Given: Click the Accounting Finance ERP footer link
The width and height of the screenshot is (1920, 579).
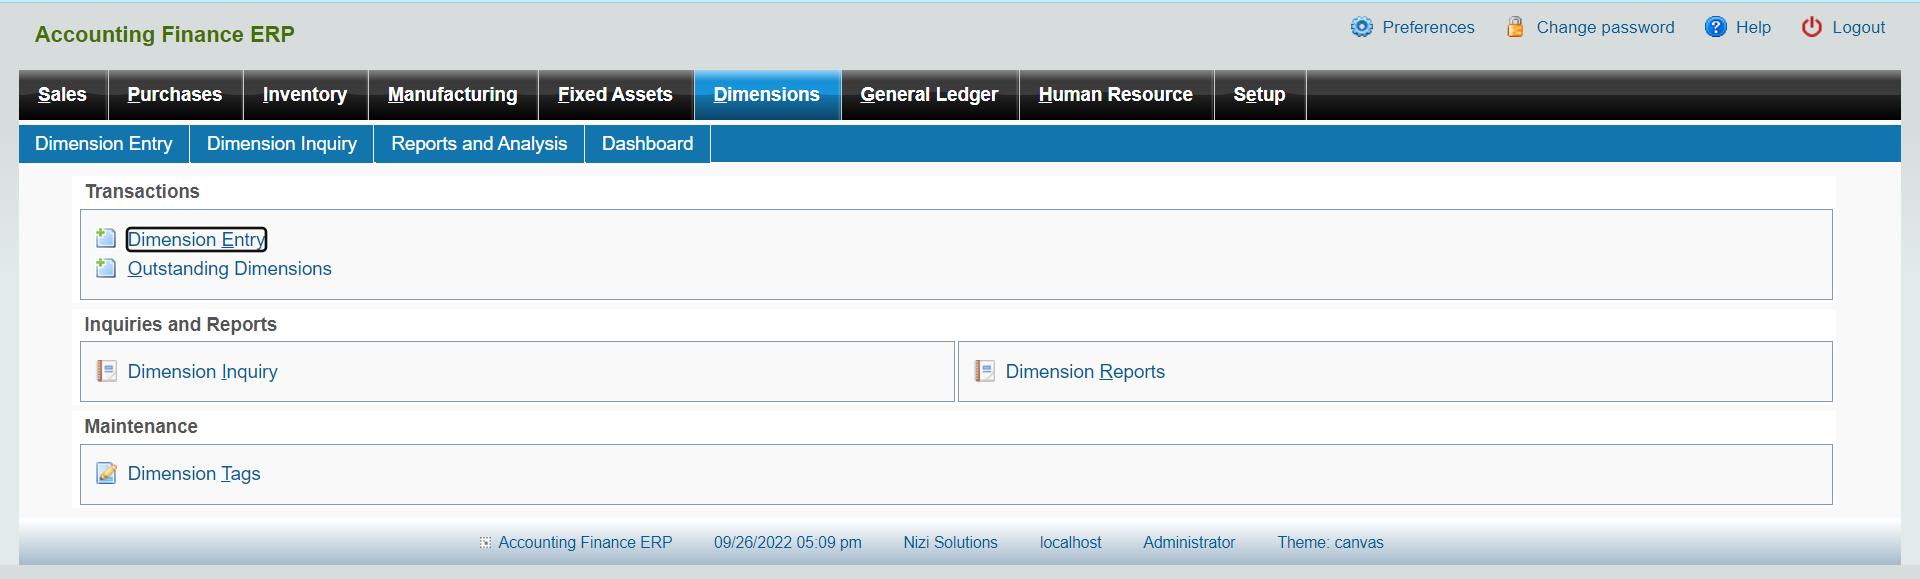Looking at the screenshot, I should [x=585, y=543].
